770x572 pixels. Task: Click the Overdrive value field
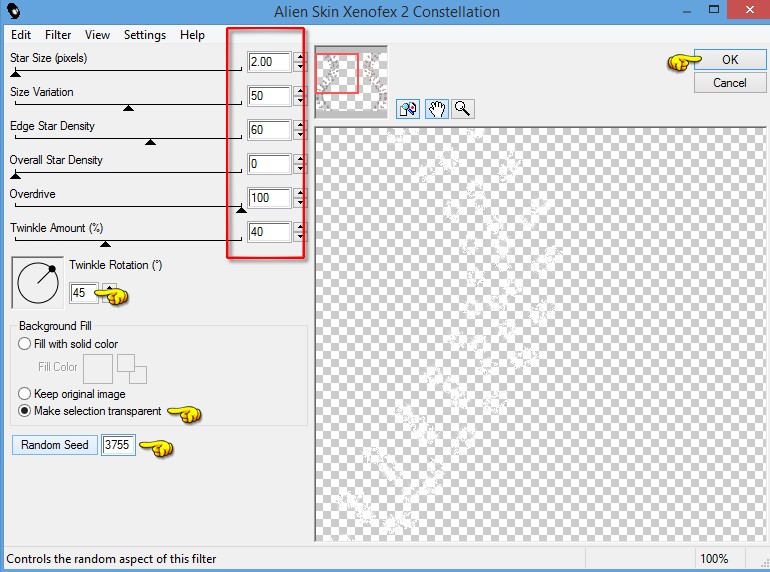coord(269,198)
